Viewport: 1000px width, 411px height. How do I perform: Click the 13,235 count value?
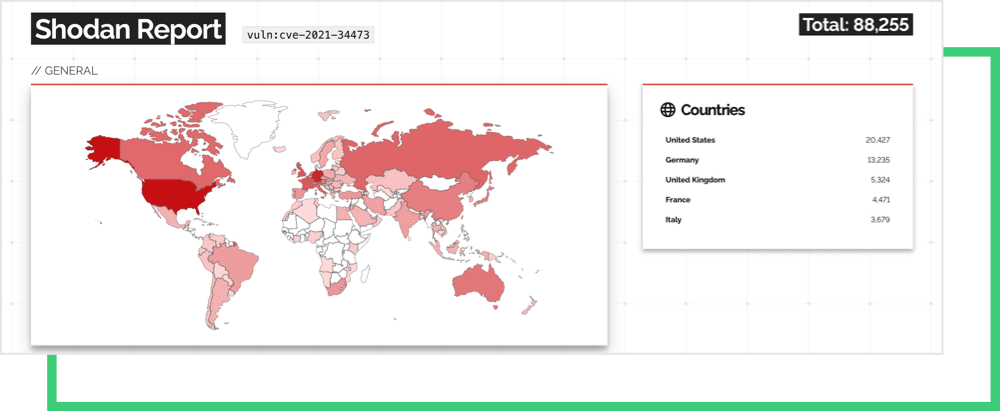click(878, 160)
